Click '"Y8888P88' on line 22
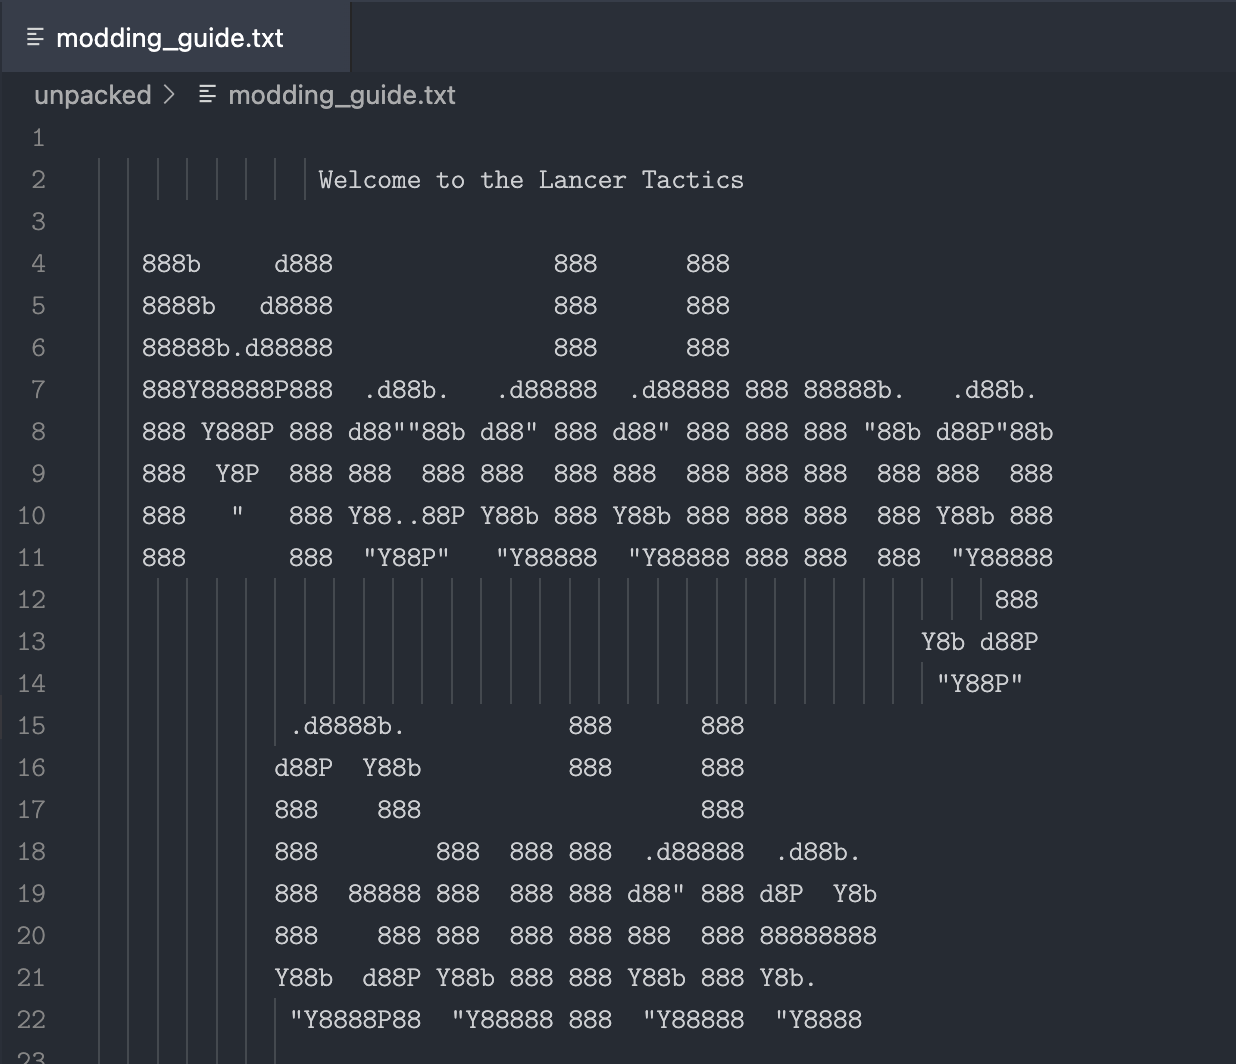Image resolution: width=1236 pixels, height=1064 pixels. (x=355, y=1020)
